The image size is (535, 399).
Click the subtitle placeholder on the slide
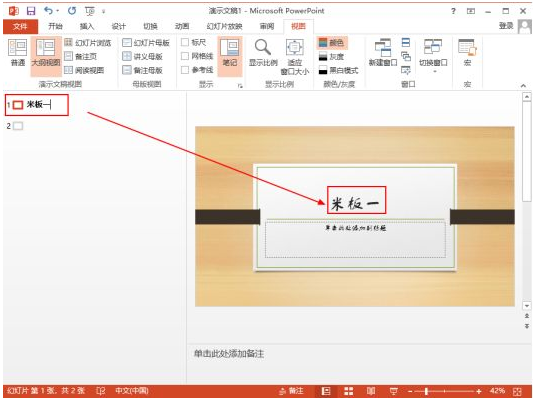[355, 239]
